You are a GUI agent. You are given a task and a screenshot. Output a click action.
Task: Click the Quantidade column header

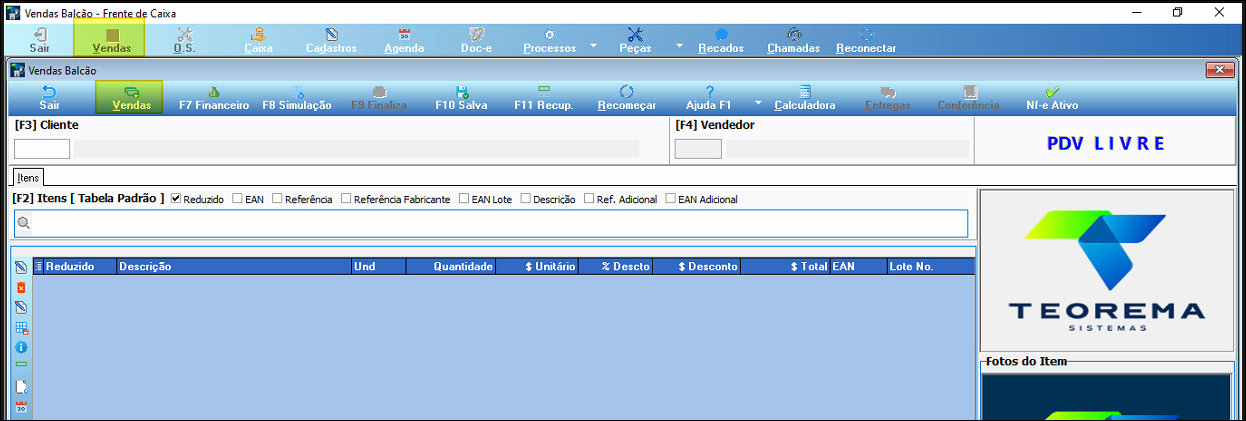(450, 267)
